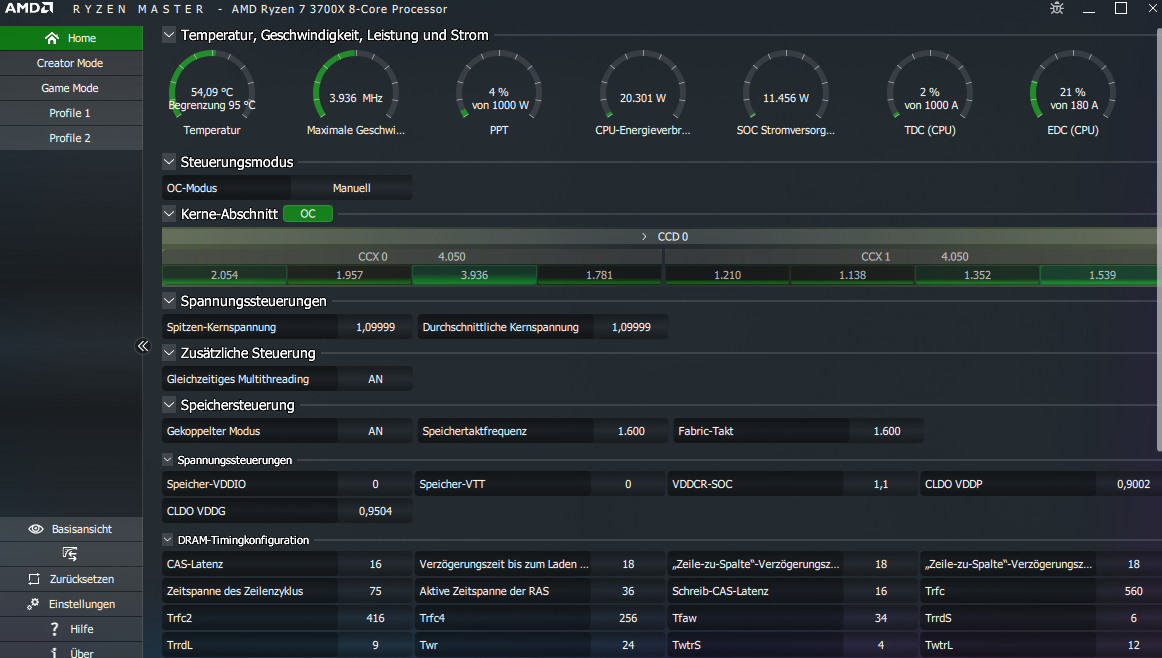Select core showing 1.781 MHz
The image size is (1162, 658).
pyautogui.click(x=600, y=275)
